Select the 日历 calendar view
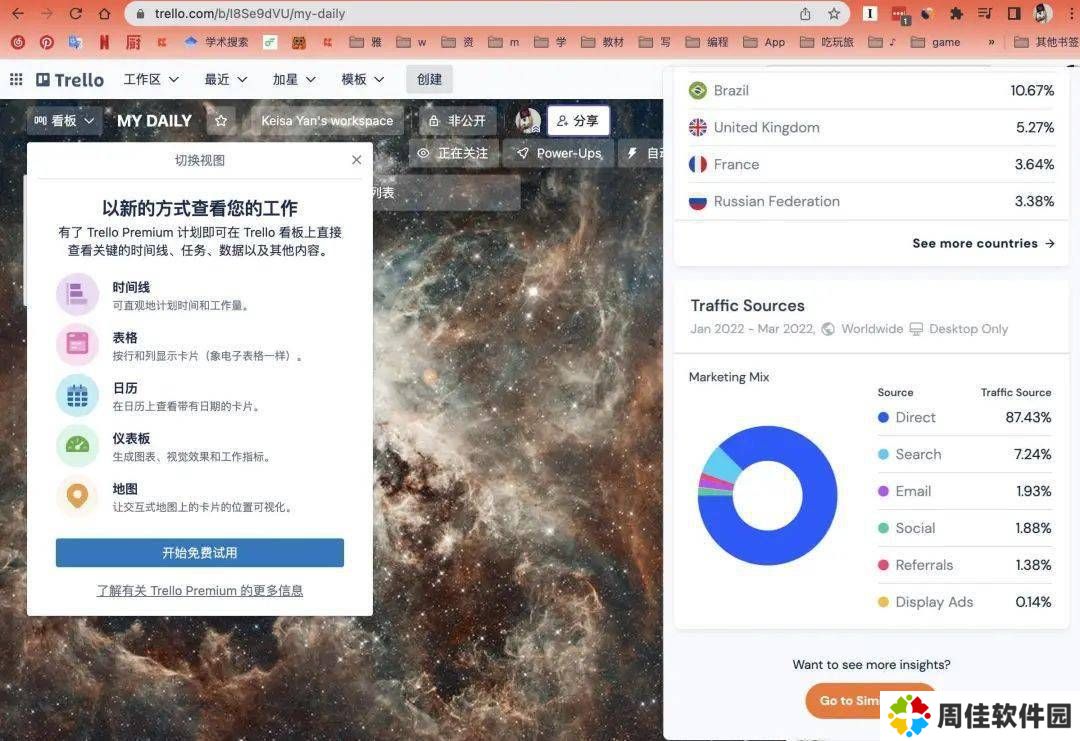 point(200,395)
